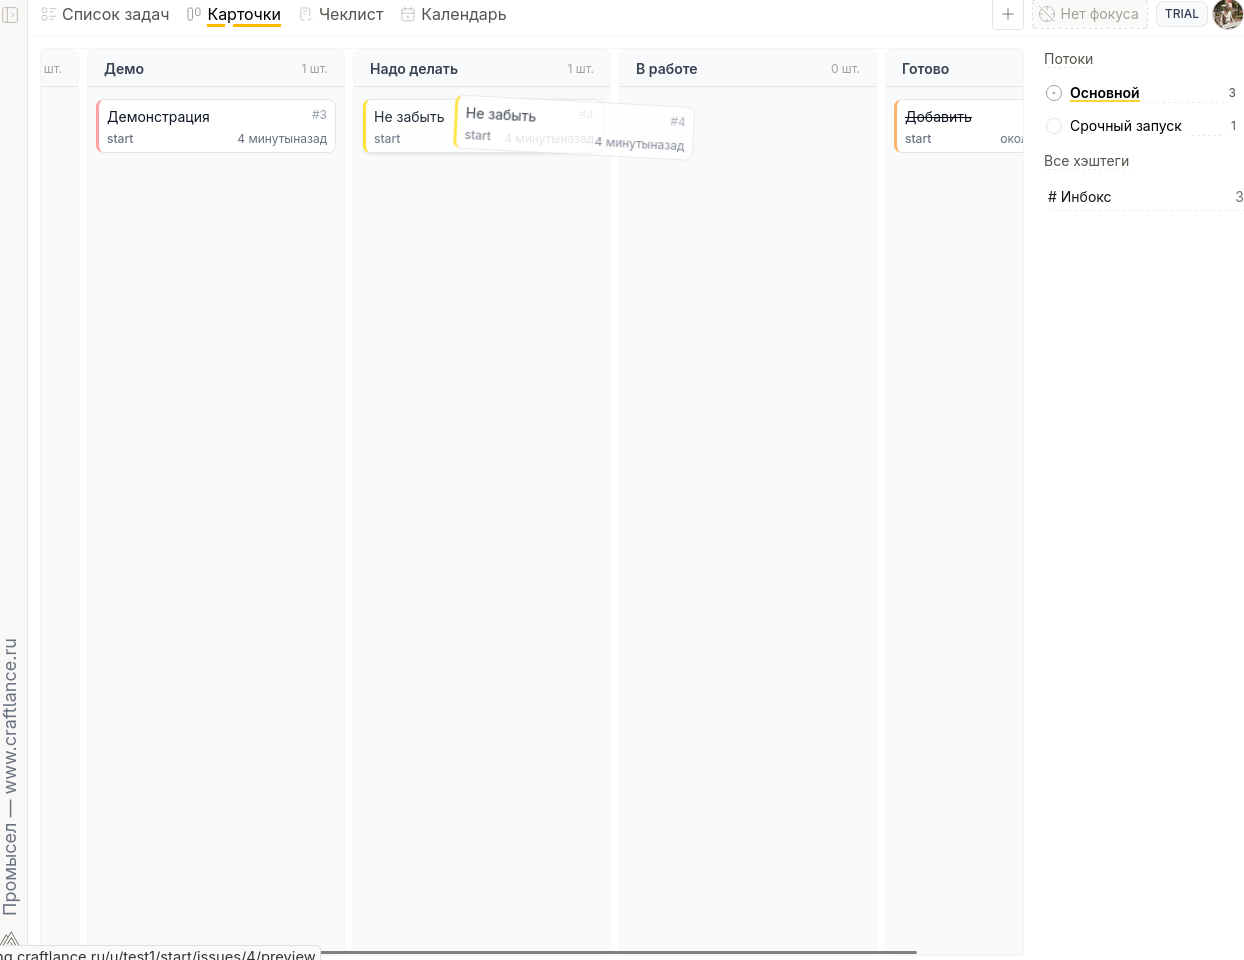Open the user avatar profile menu

point(1227,14)
